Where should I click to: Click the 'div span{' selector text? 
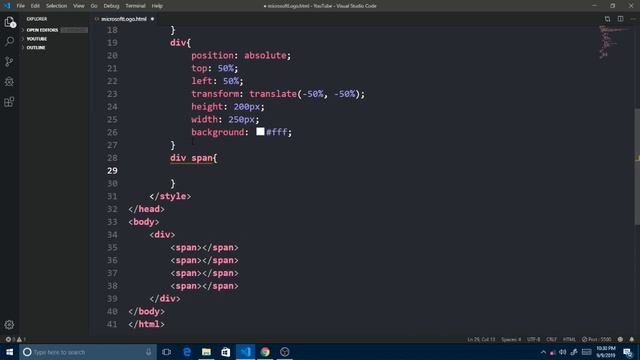(194, 158)
